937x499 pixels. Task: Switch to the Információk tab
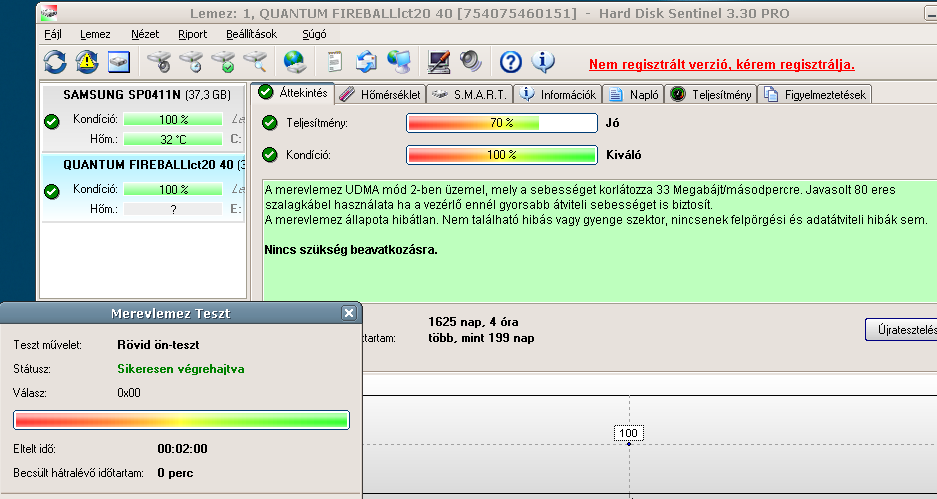(x=558, y=94)
